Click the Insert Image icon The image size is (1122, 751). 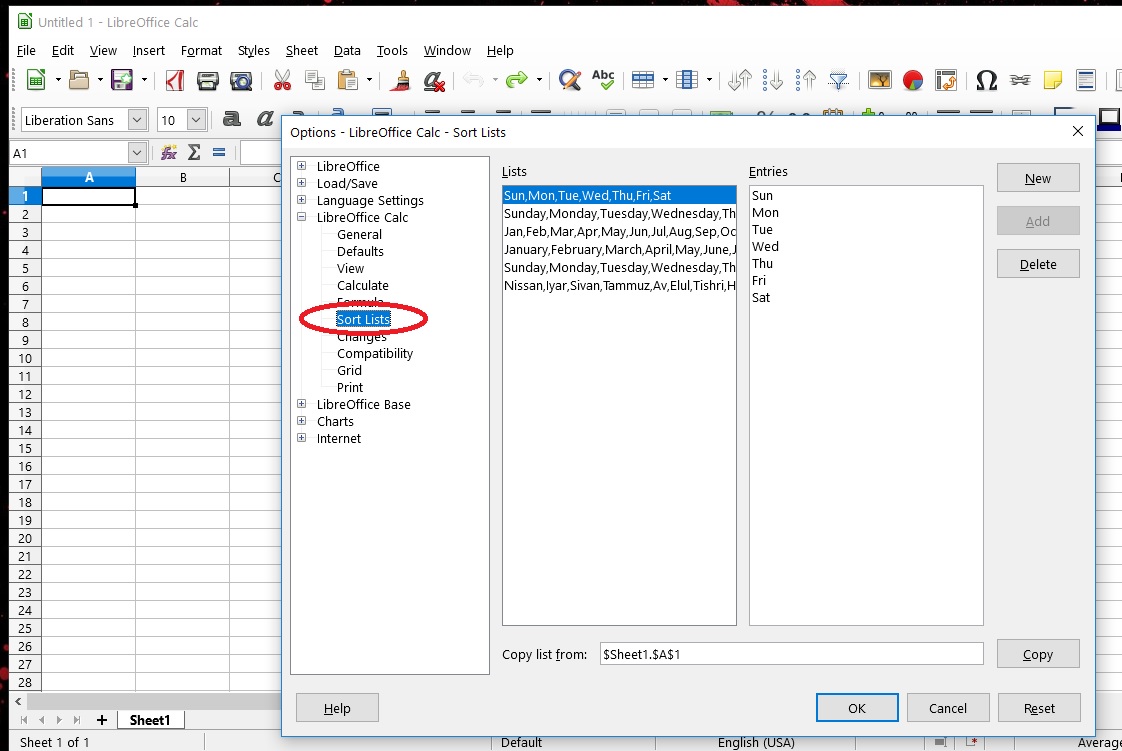click(x=879, y=80)
